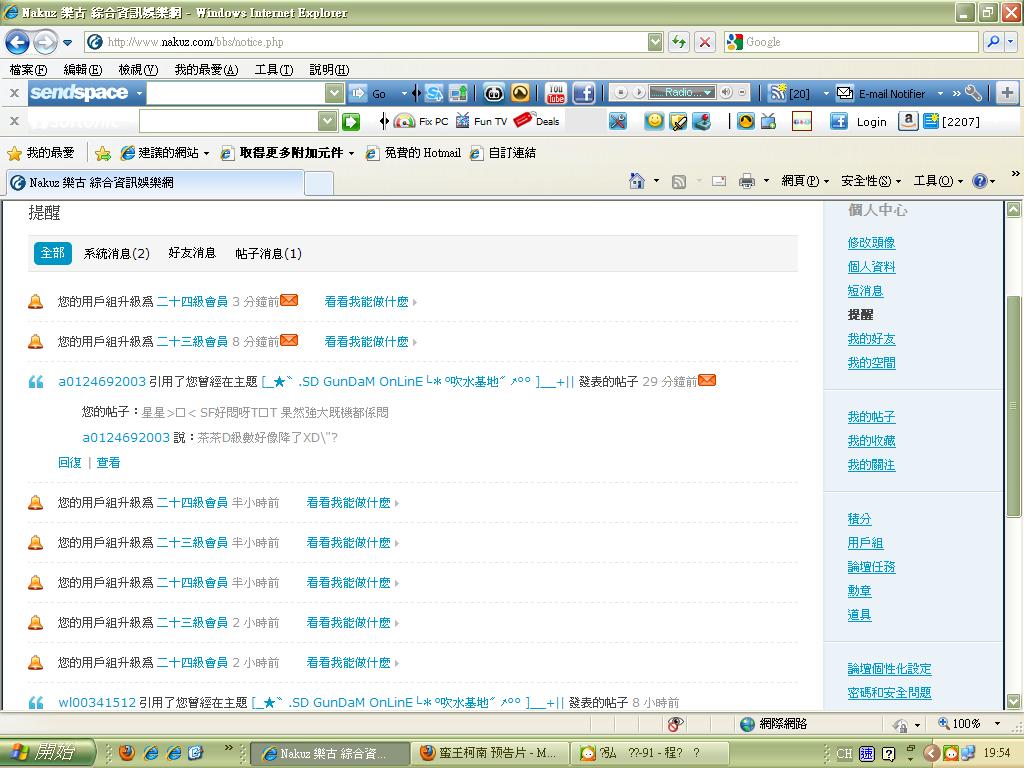Click the radio play button on sendspace toolbar

click(x=639, y=93)
